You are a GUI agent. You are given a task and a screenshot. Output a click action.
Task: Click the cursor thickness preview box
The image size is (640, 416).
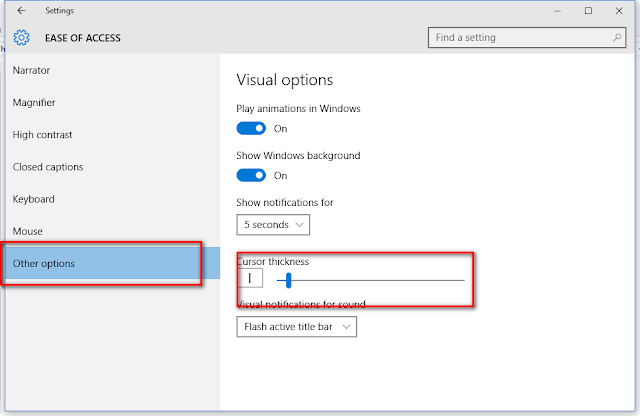coord(250,279)
